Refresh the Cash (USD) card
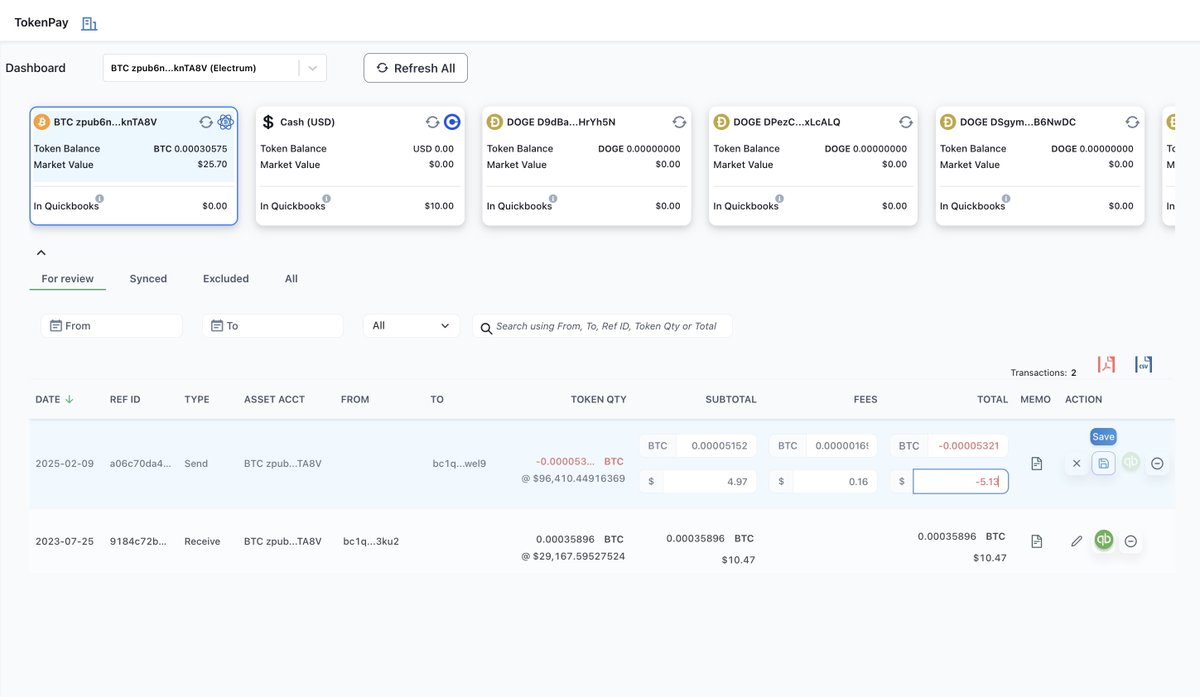The image size is (1200, 697). point(432,122)
